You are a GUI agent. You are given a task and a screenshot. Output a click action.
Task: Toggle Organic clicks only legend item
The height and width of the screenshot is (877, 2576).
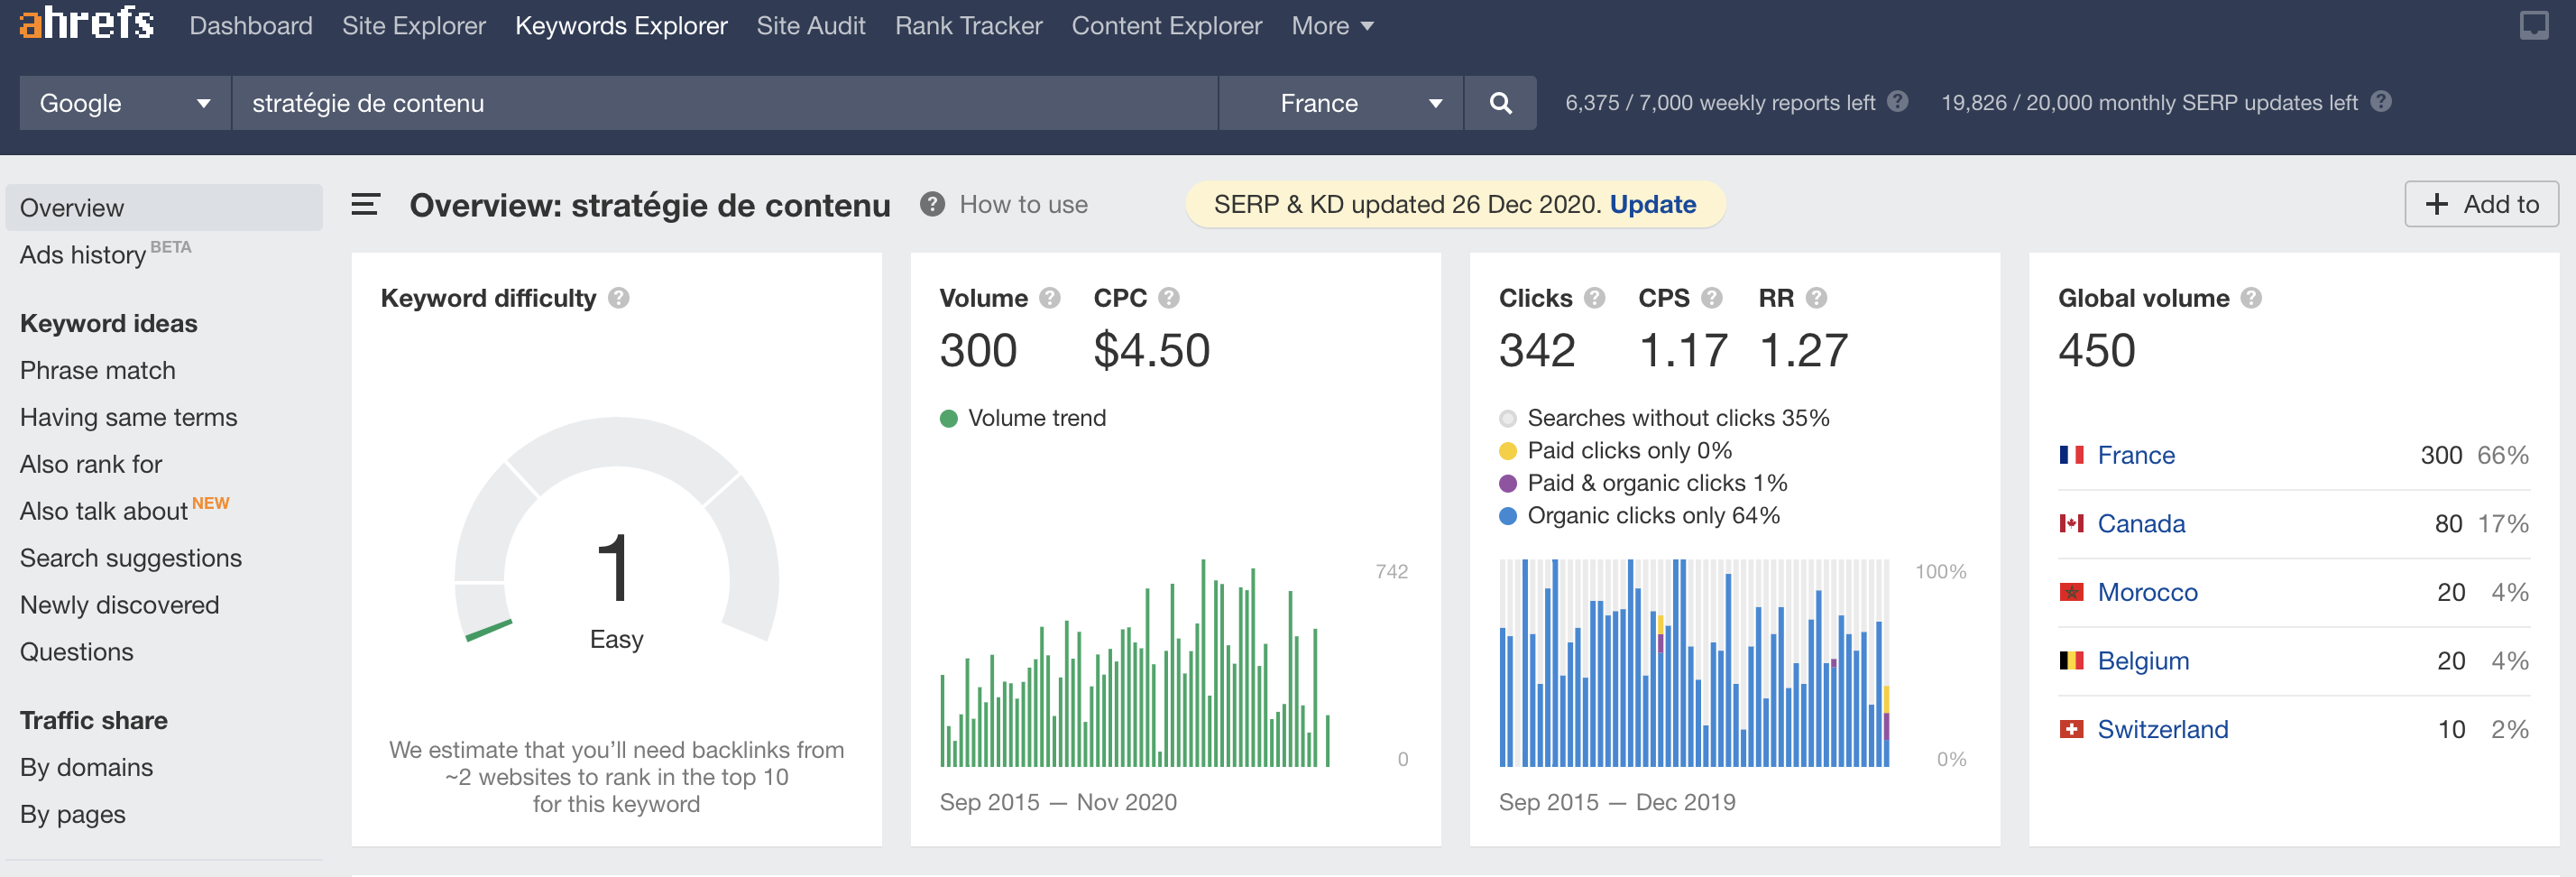tap(1640, 516)
